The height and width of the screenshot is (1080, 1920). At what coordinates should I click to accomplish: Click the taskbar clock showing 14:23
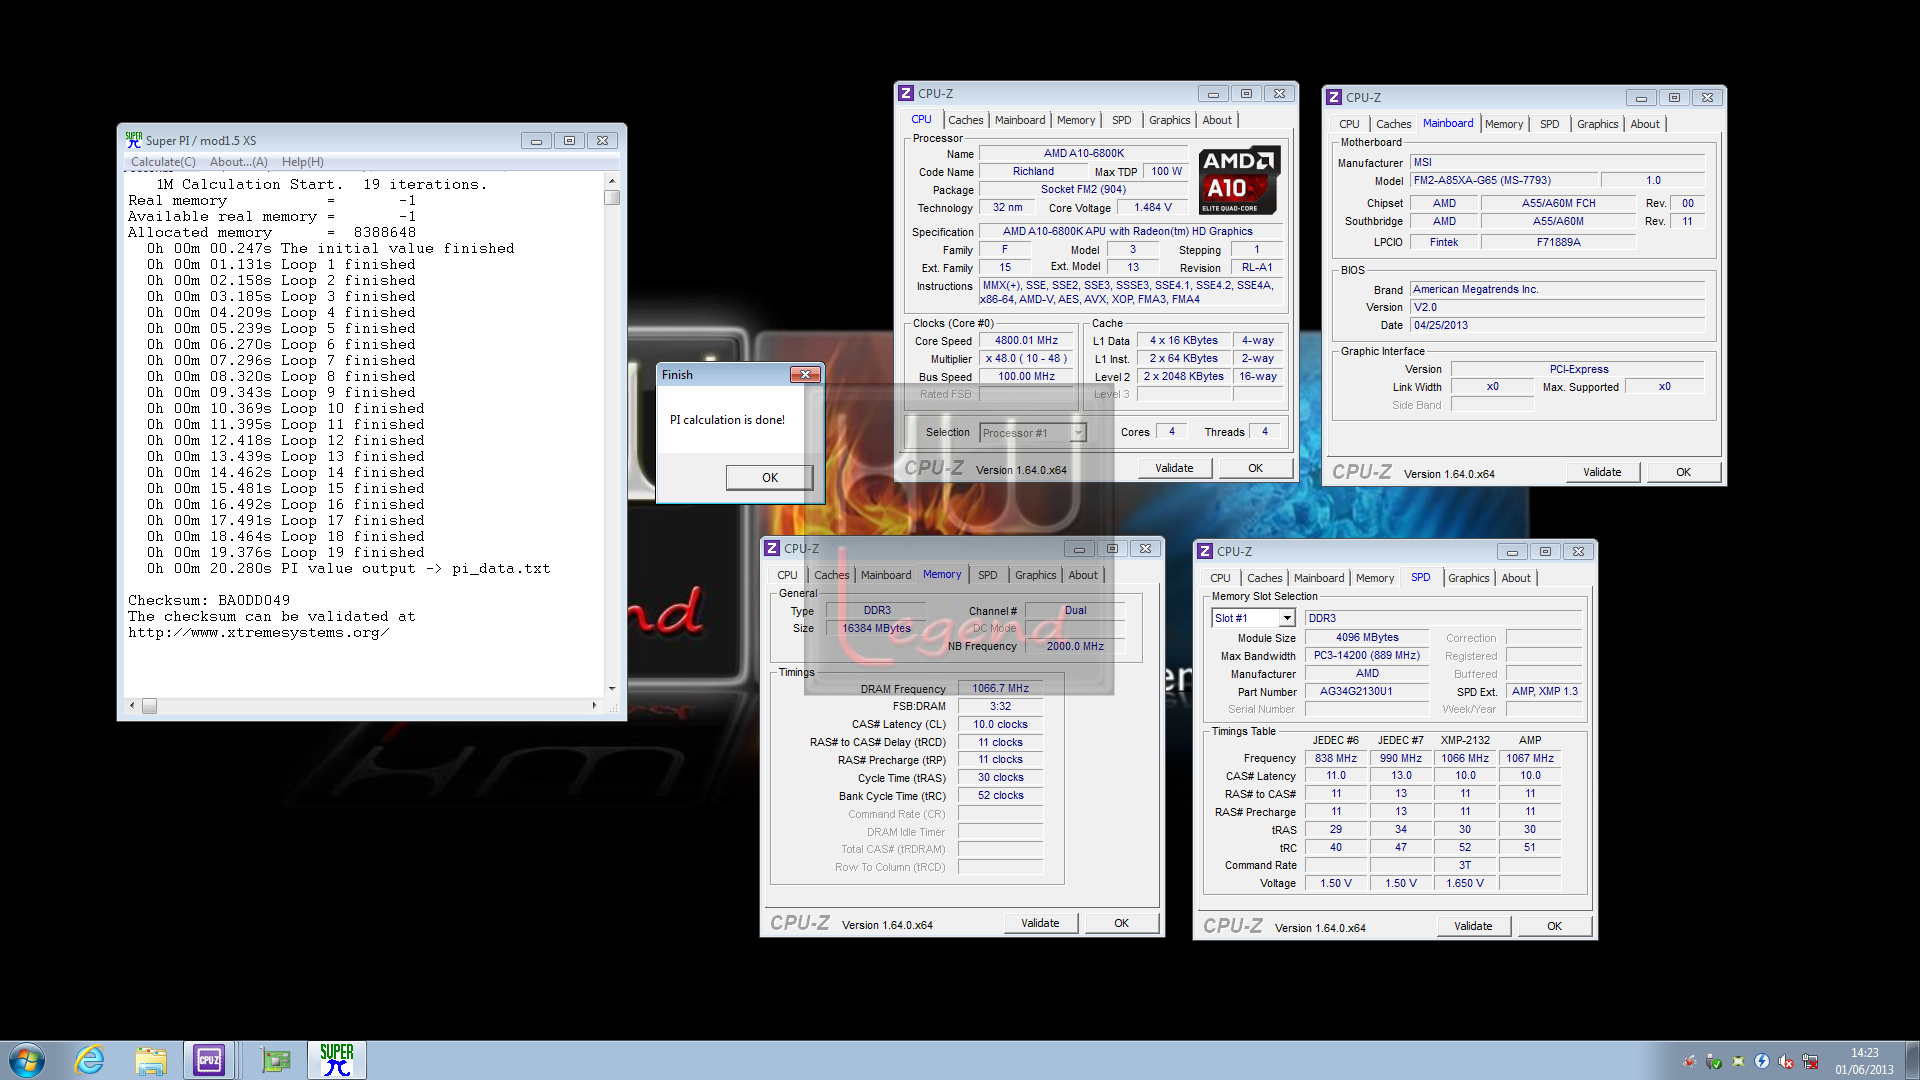[x=1864, y=1061]
